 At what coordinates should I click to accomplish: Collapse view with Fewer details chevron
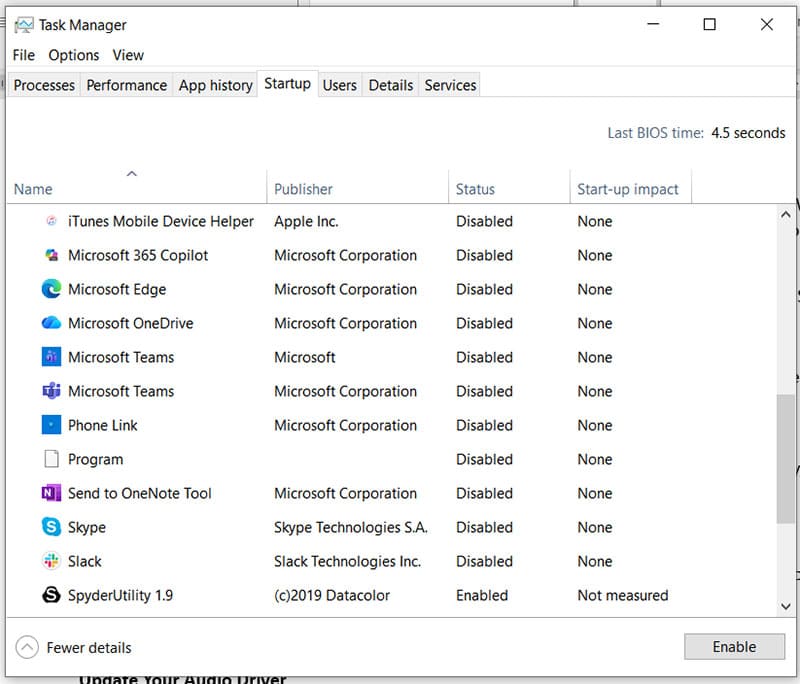(28, 647)
